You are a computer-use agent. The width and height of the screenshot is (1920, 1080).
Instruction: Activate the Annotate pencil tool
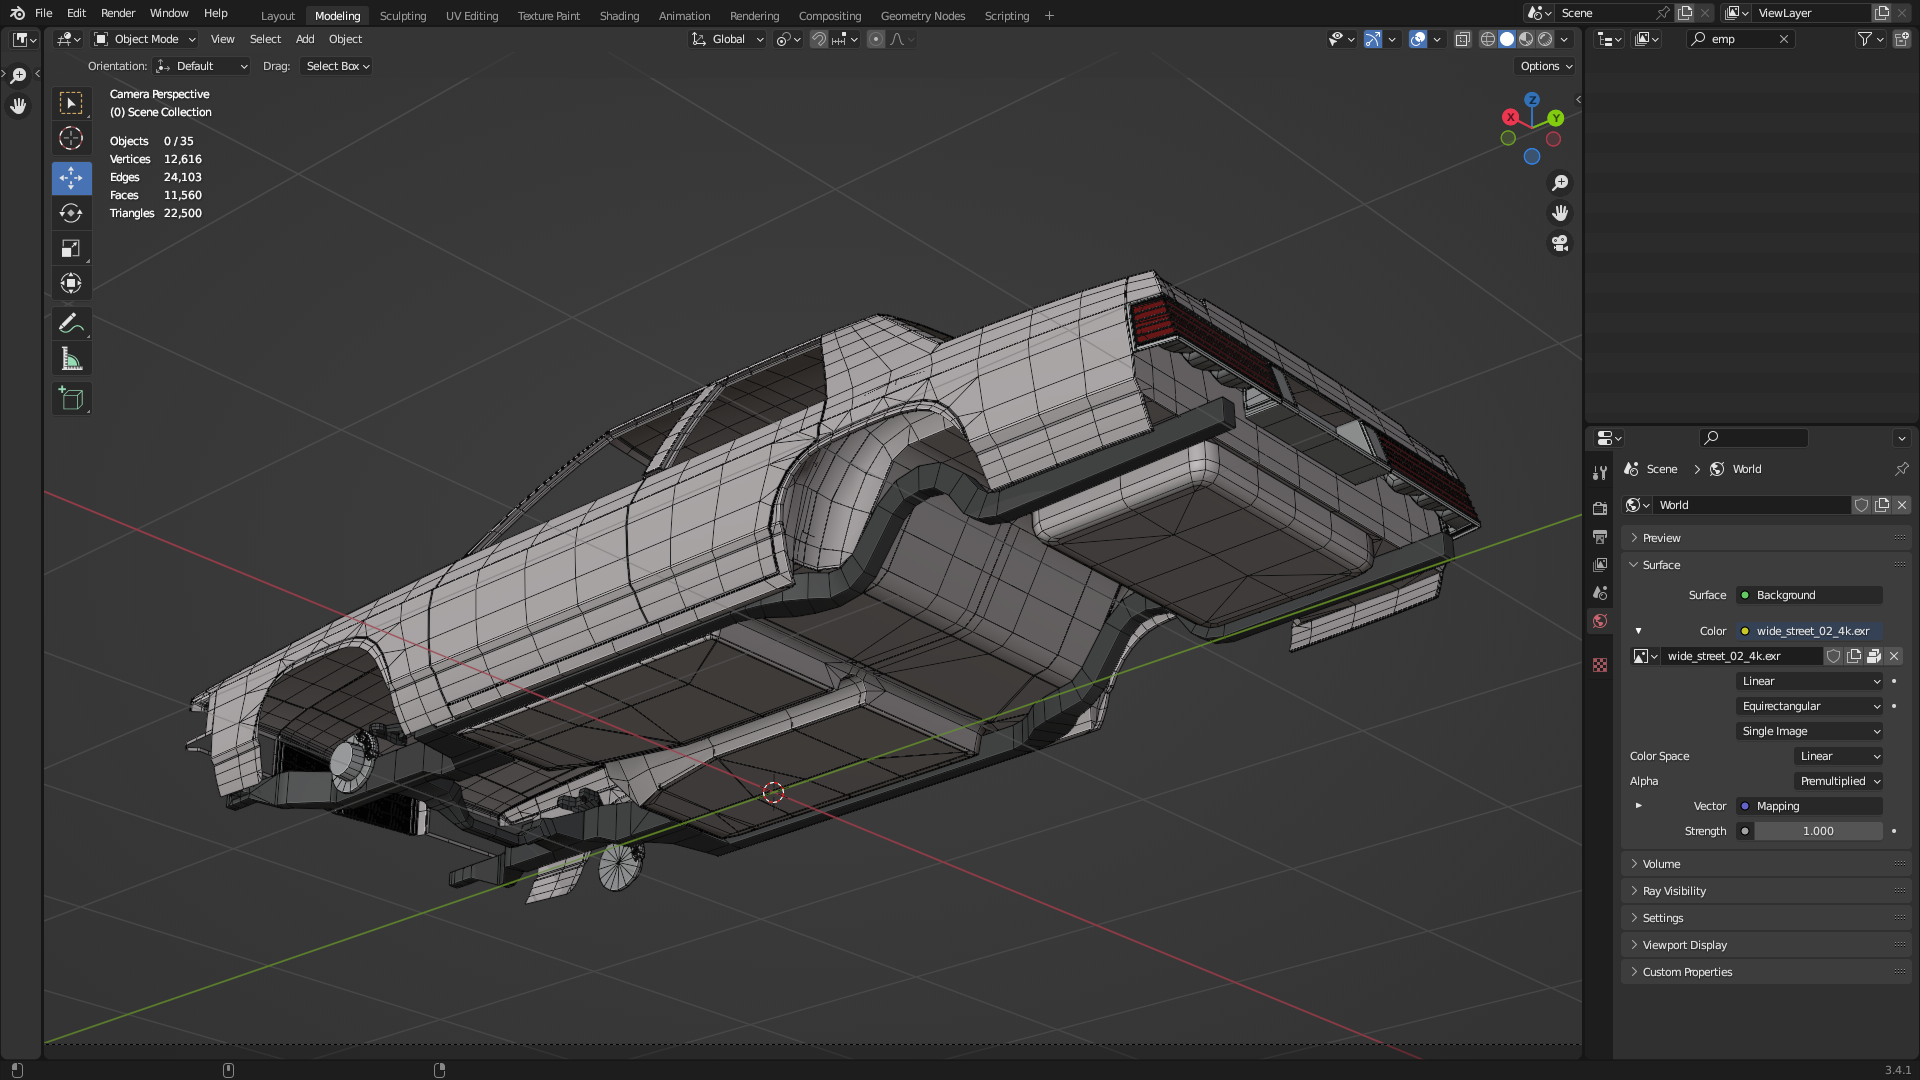(x=71, y=323)
